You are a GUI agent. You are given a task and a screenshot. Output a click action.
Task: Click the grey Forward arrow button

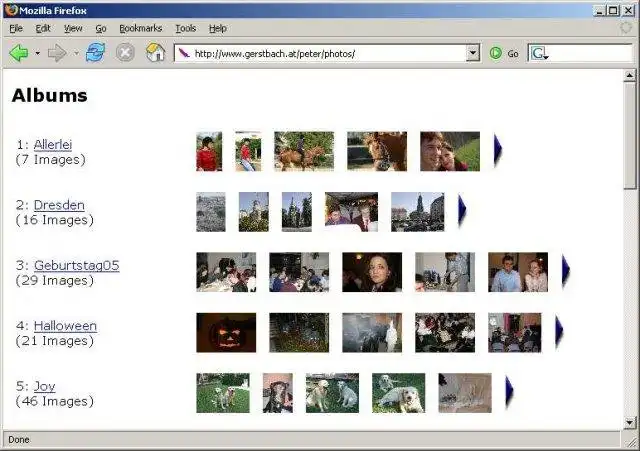57,53
